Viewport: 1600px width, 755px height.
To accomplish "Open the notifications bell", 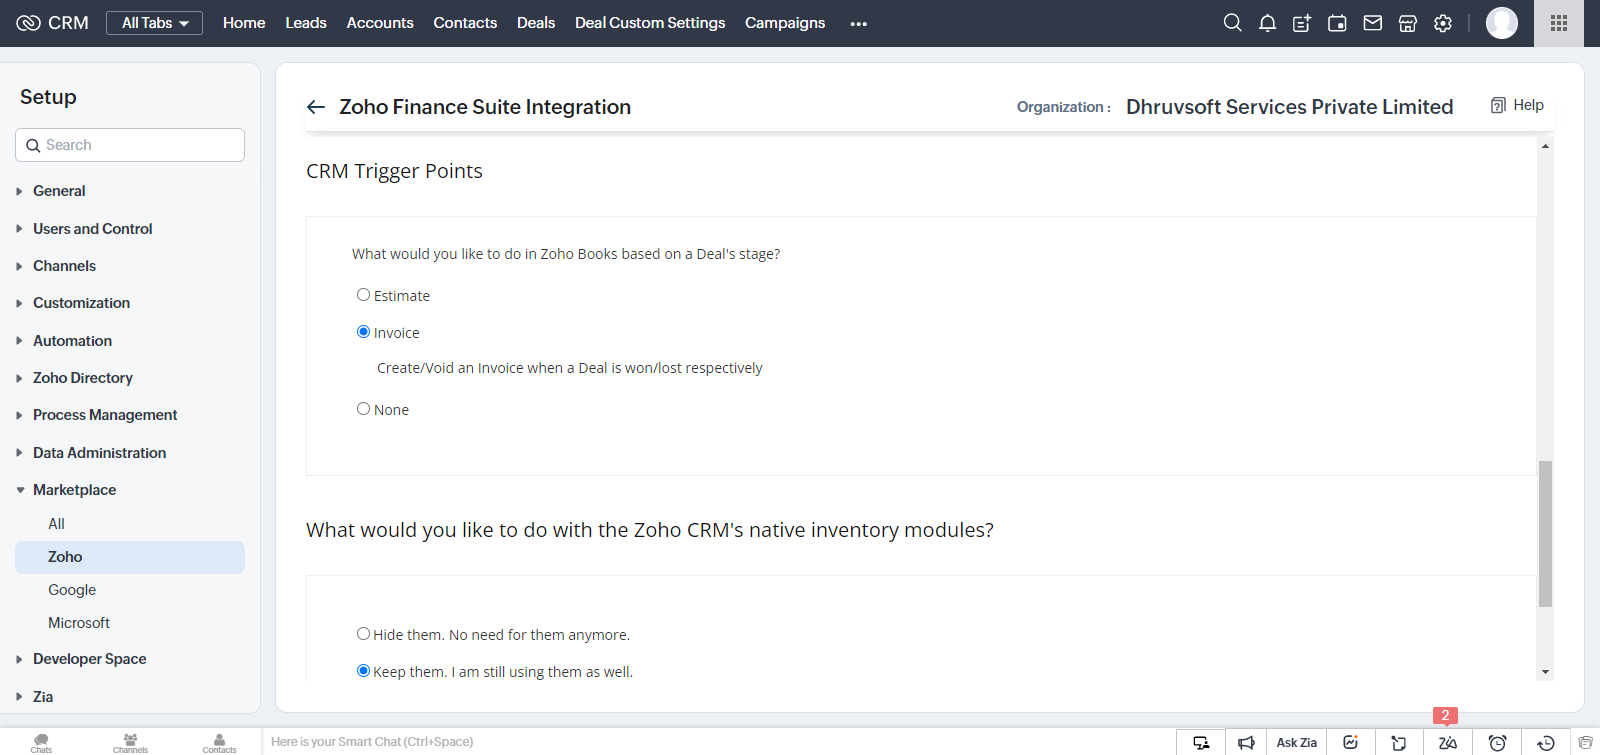I will pos(1267,23).
